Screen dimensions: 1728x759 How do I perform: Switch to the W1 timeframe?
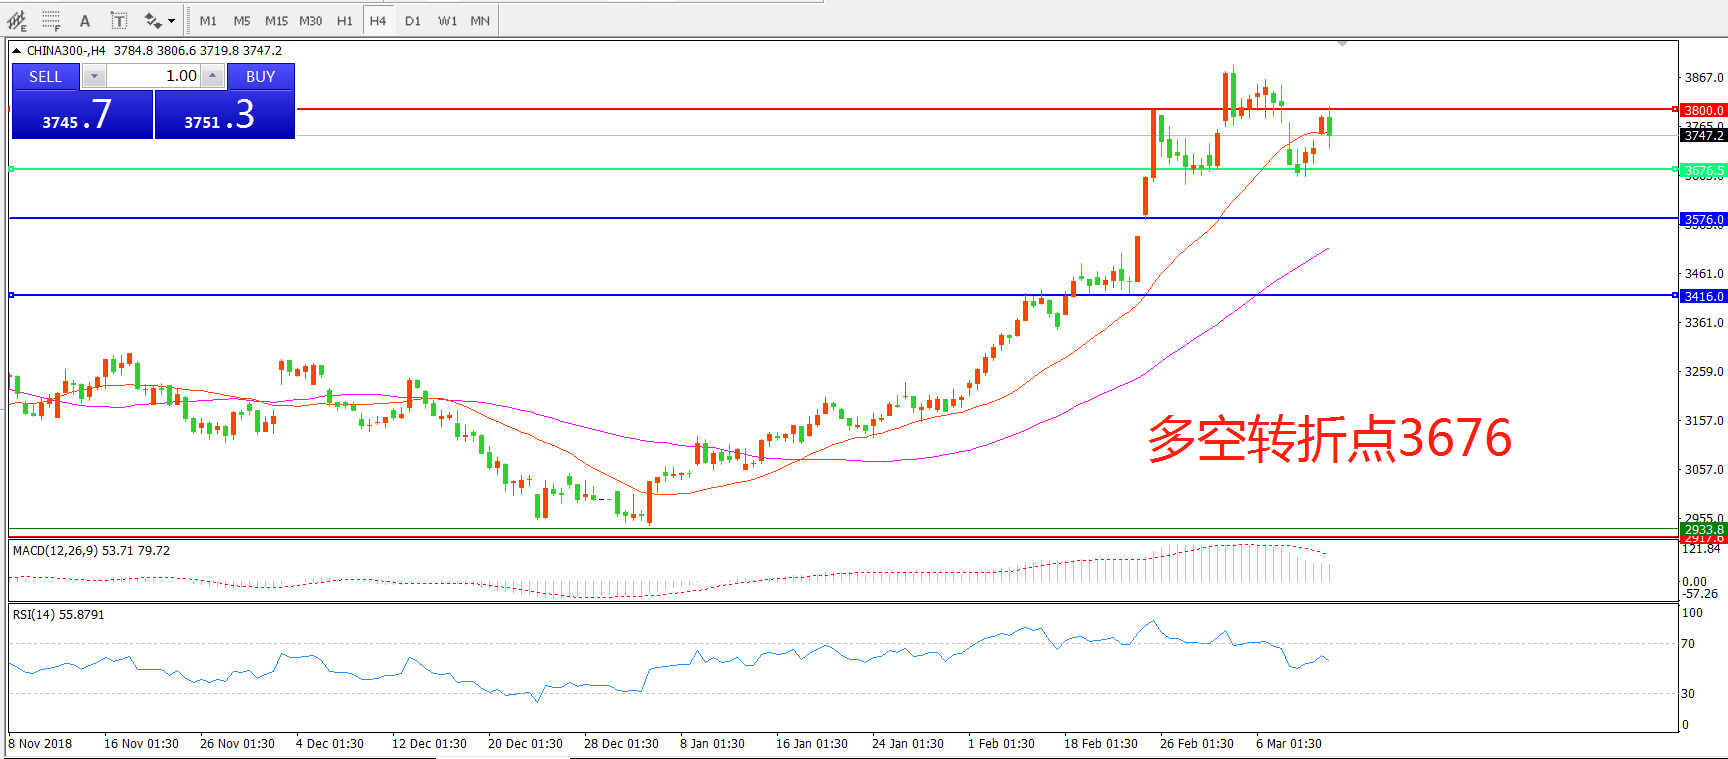(447, 20)
